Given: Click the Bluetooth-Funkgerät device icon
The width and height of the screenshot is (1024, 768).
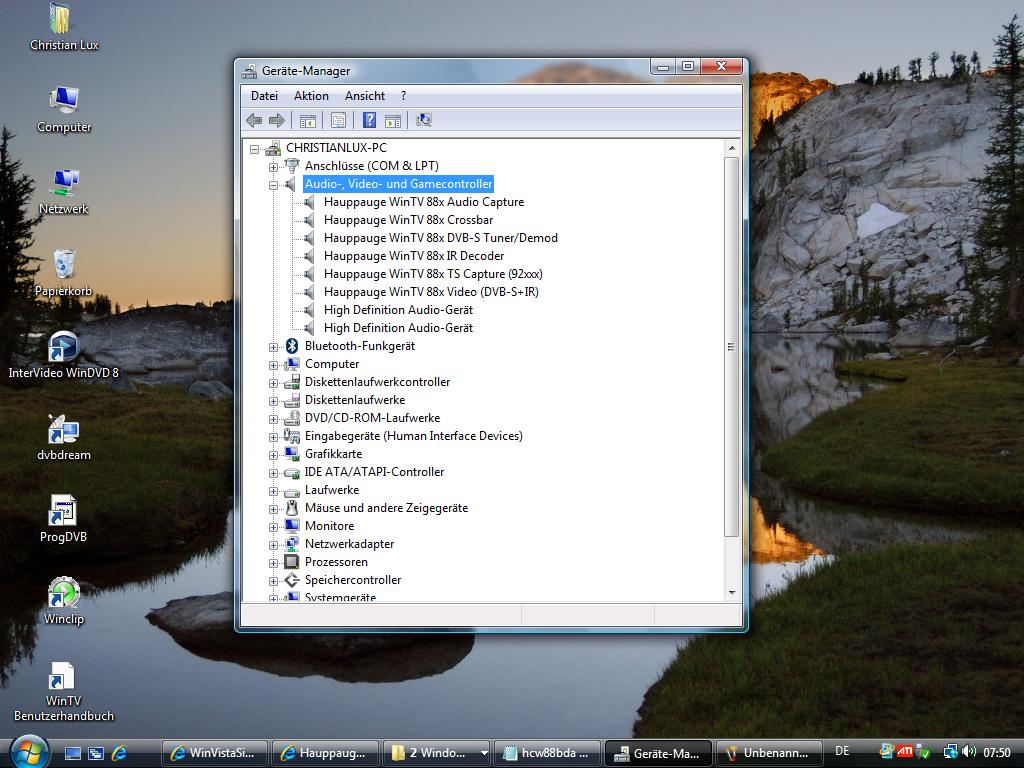Looking at the screenshot, I should [x=292, y=346].
